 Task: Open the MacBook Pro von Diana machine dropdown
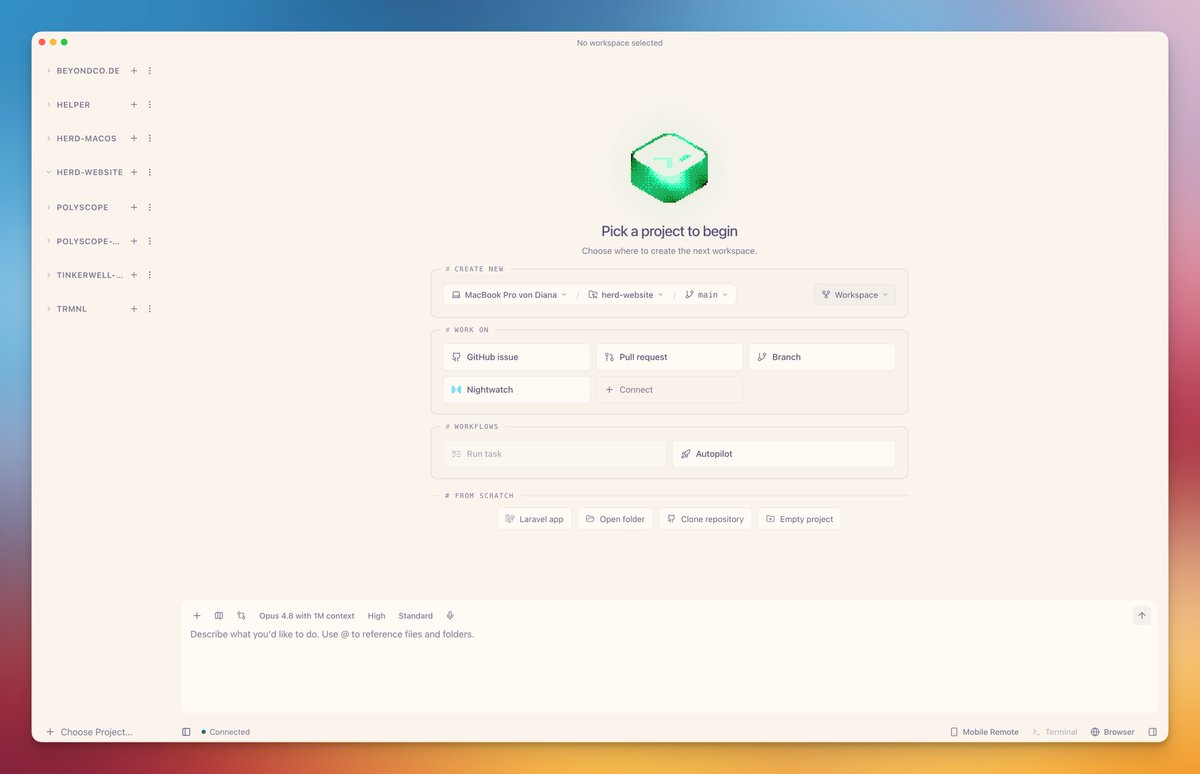[509, 295]
